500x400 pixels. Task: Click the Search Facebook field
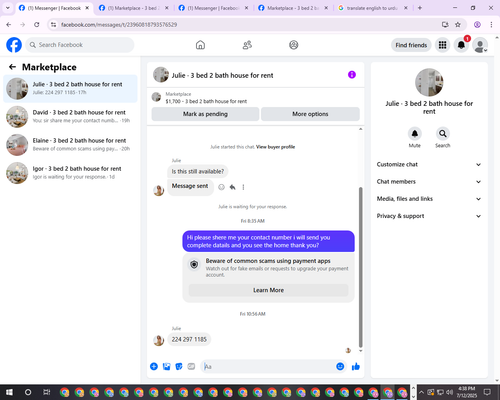click(x=80, y=45)
